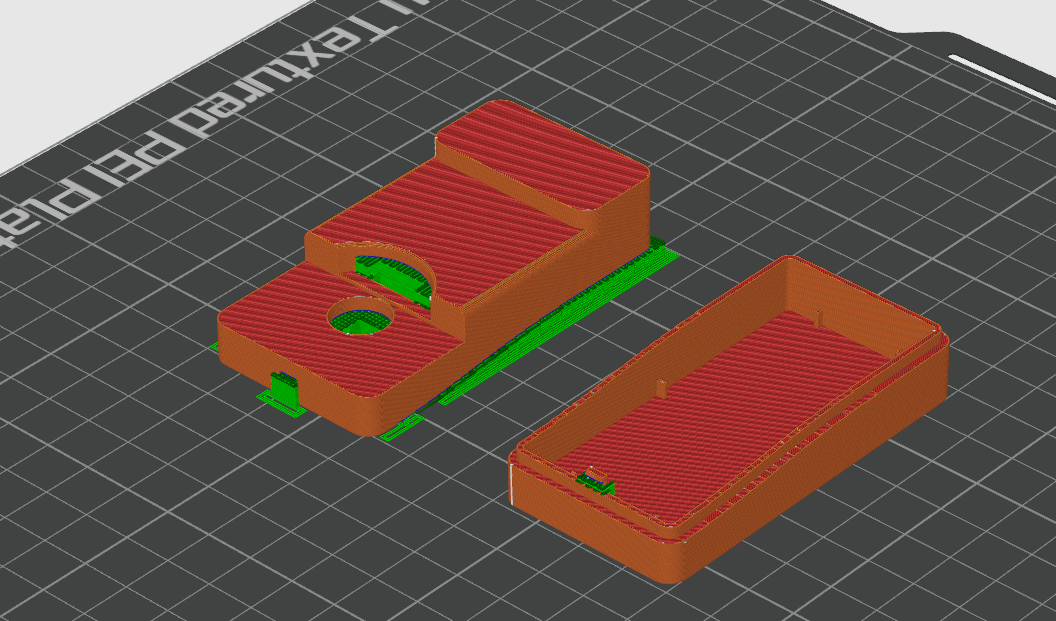The image size is (1056, 621).
Task: Click the circular hole in the left model
Action: [x=361, y=317]
